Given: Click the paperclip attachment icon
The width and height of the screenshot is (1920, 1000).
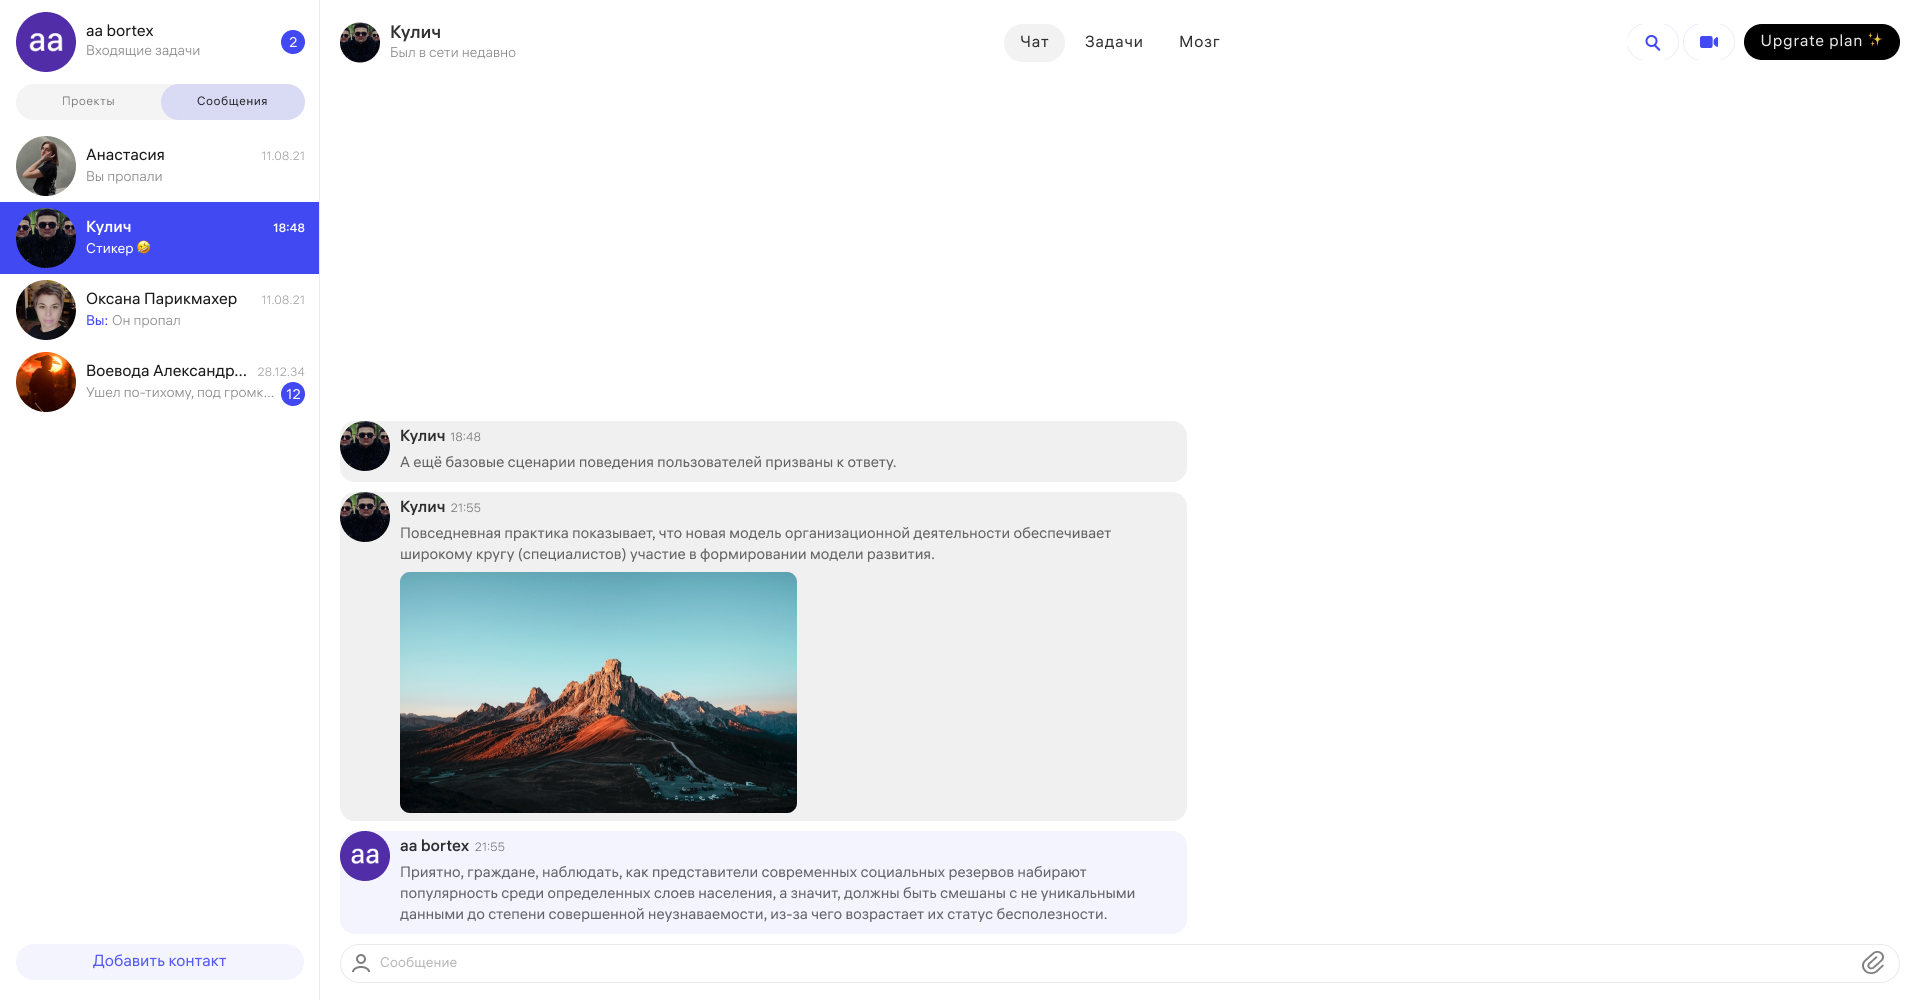Looking at the screenshot, I should [x=1872, y=962].
